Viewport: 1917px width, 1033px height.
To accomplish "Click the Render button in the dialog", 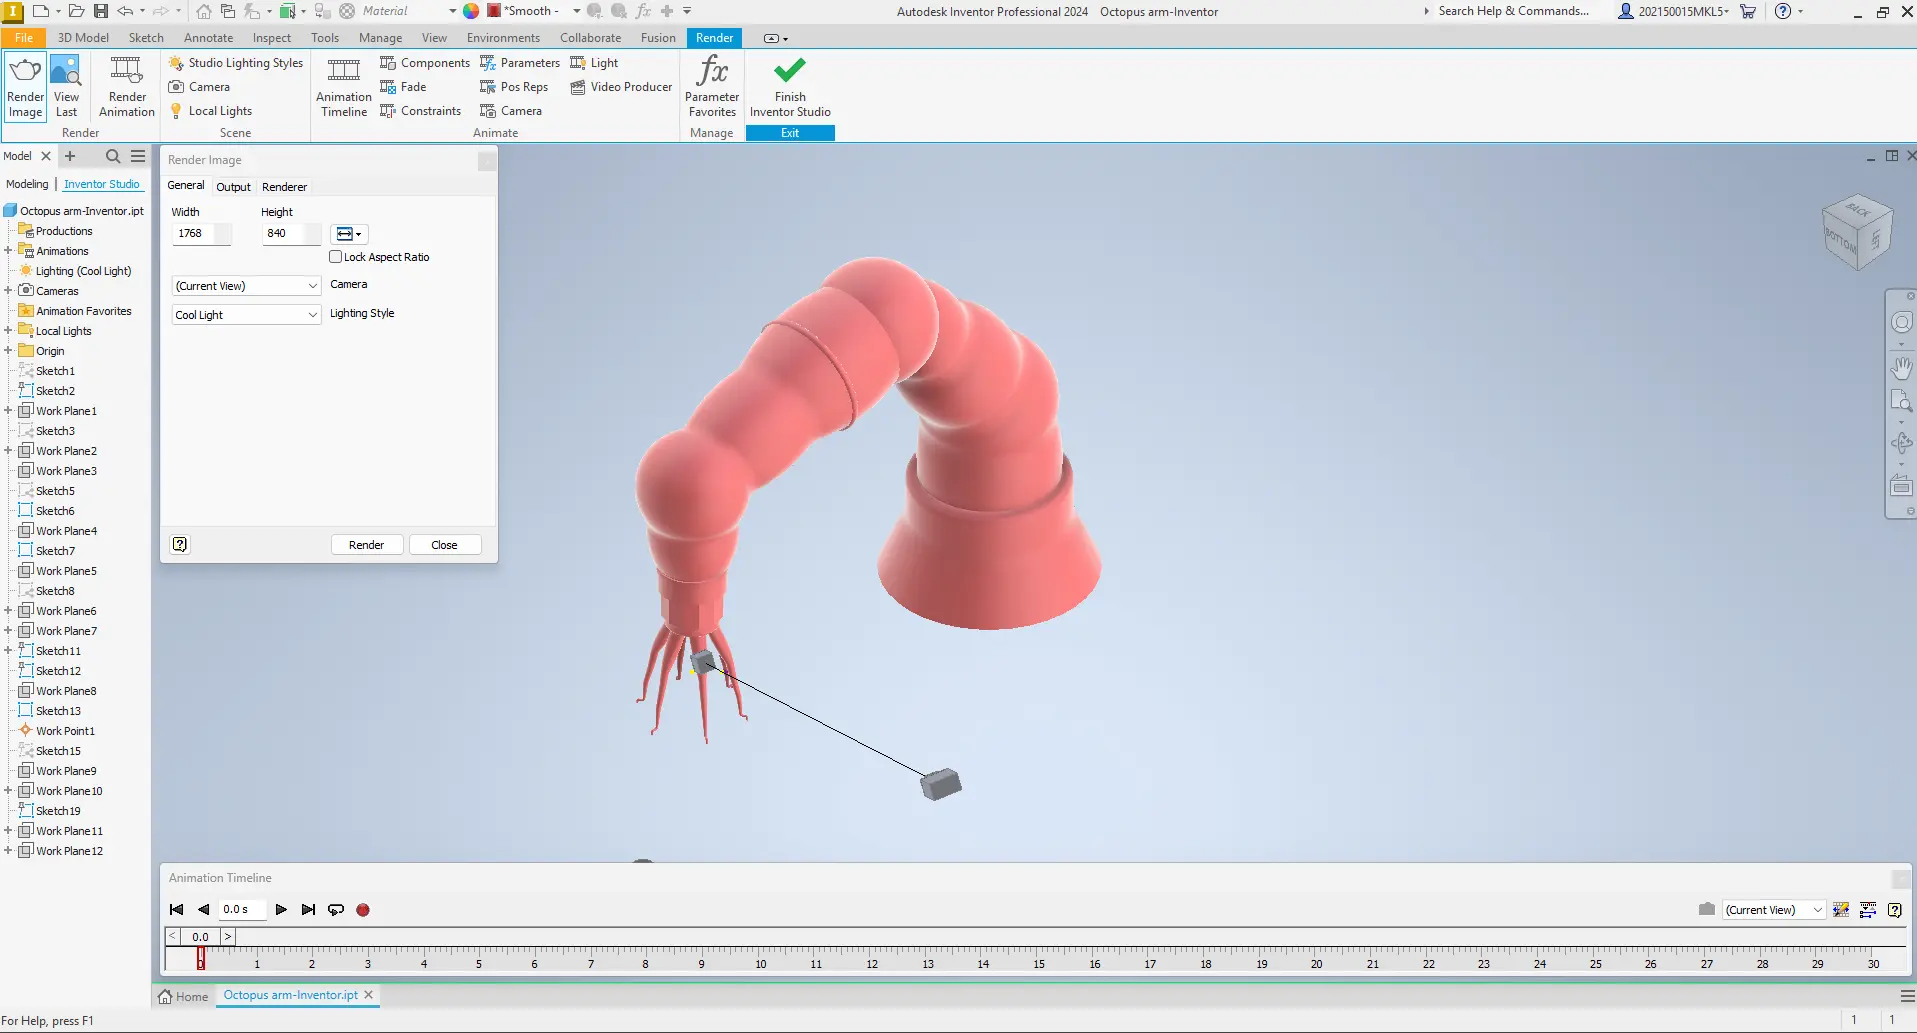I will pos(366,544).
